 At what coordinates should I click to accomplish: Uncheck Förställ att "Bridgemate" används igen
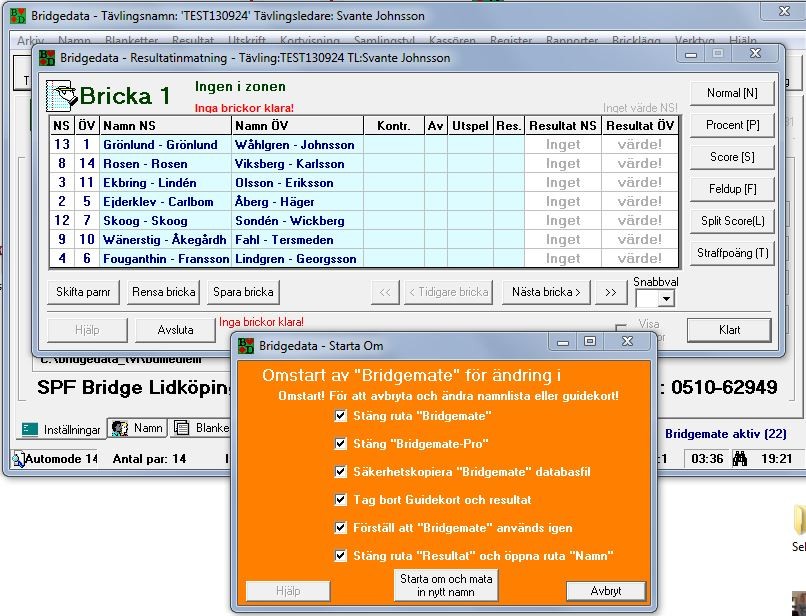pyautogui.click(x=340, y=528)
